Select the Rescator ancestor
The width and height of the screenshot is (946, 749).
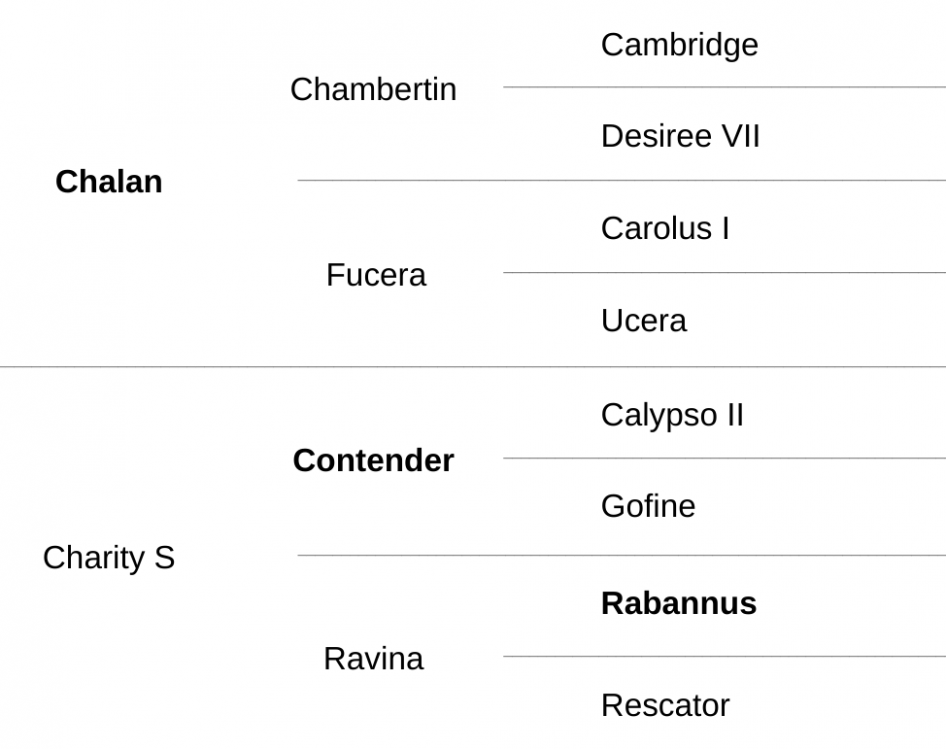[665, 705]
